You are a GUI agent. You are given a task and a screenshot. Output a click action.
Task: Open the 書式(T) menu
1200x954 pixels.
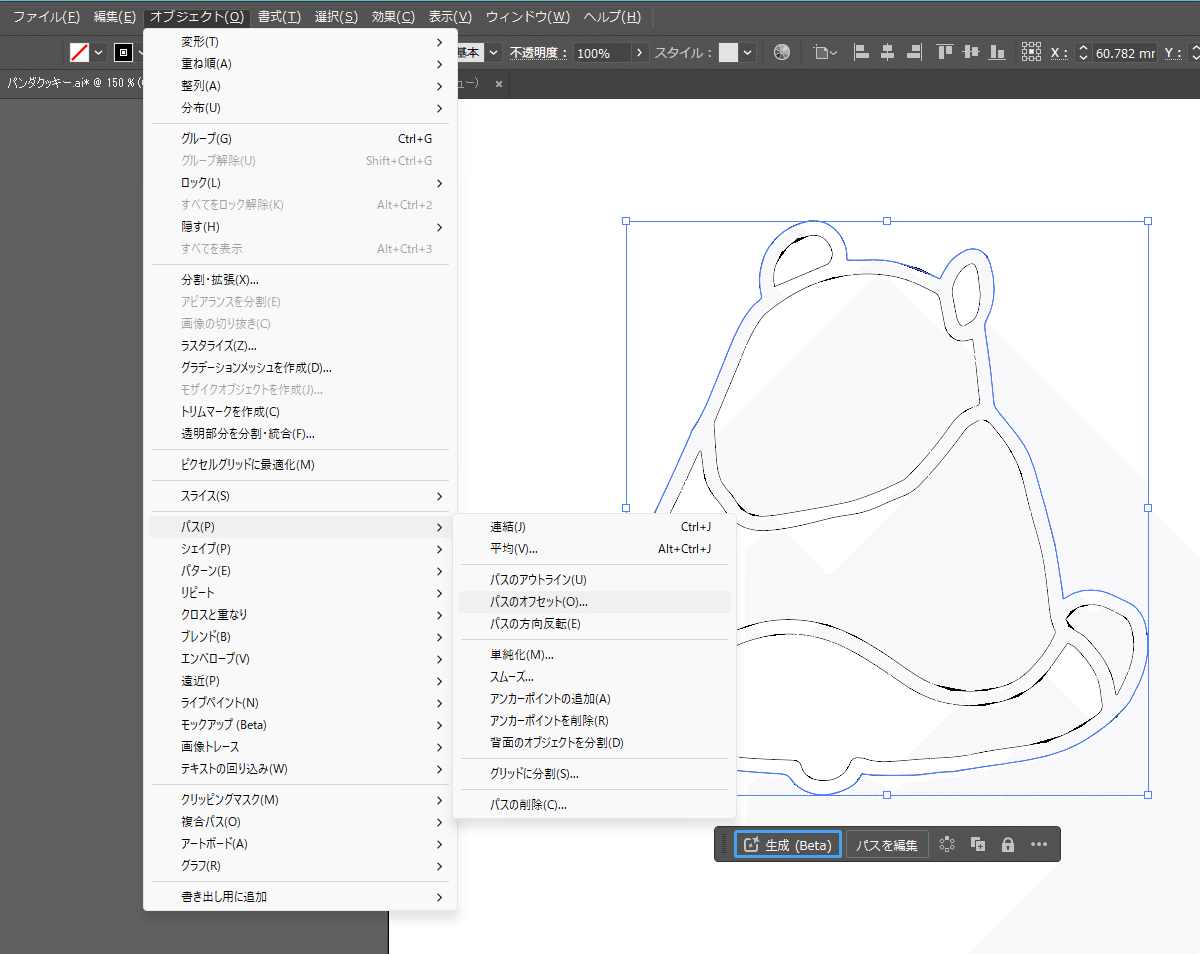[279, 17]
